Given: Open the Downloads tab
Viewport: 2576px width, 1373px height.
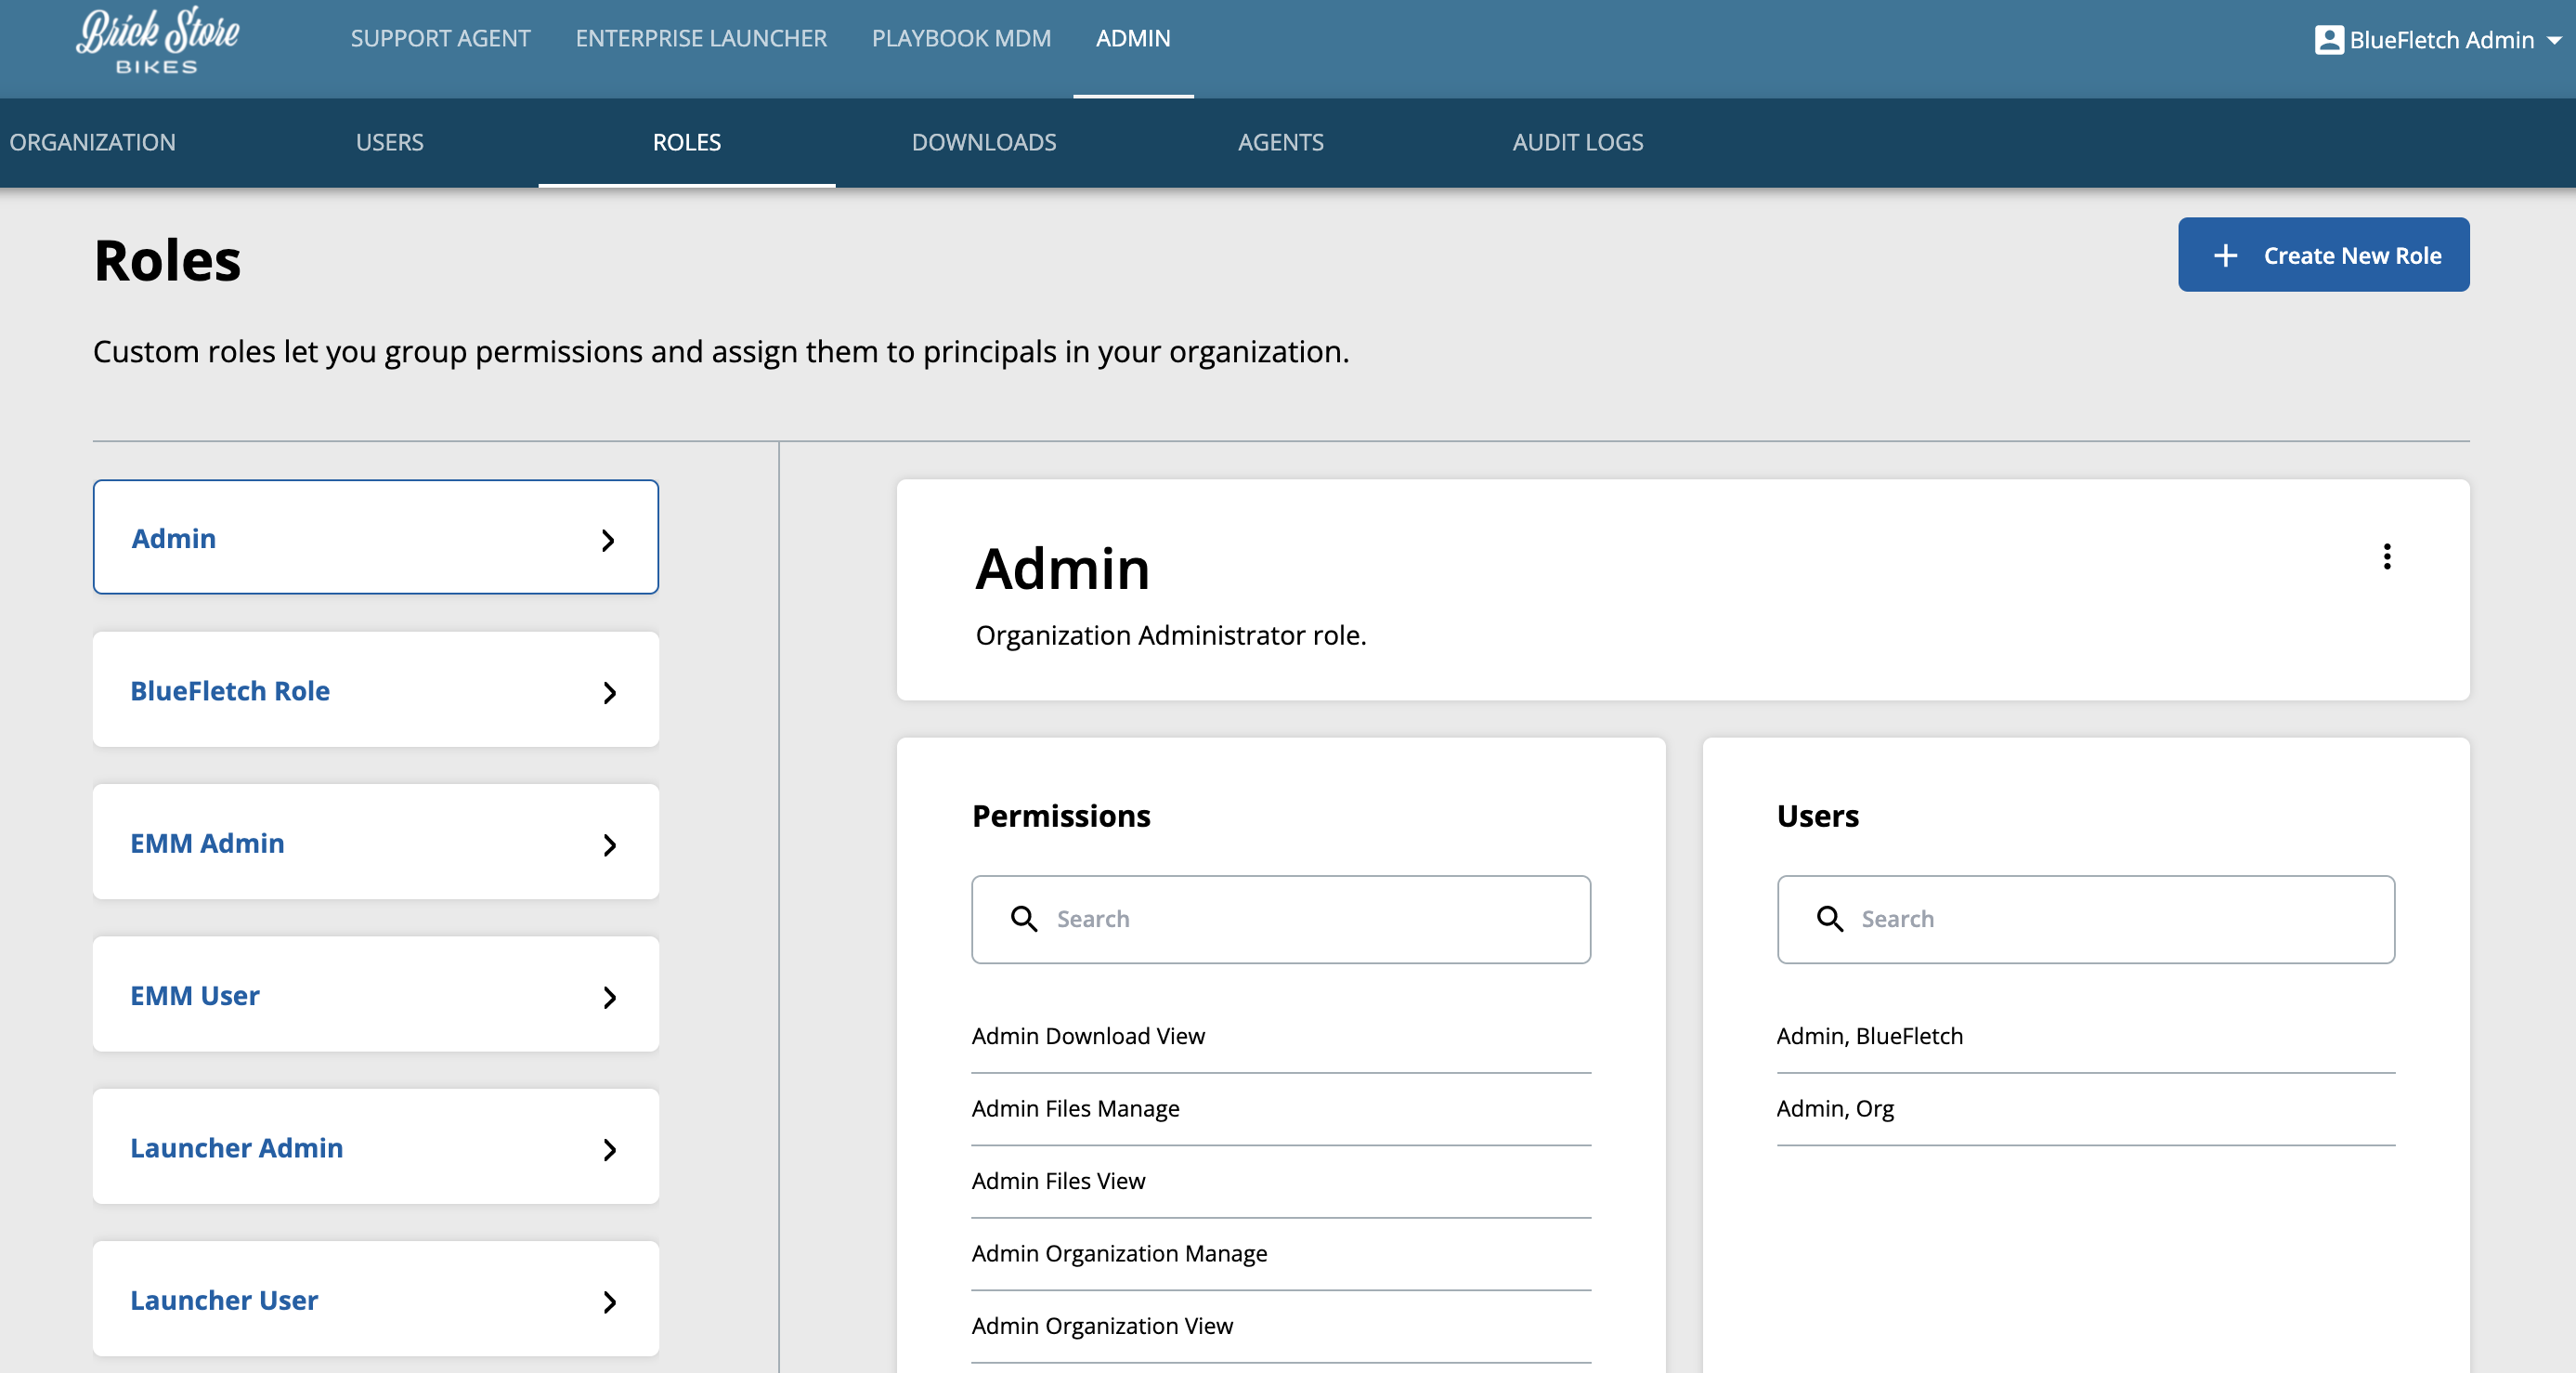Looking at the screenshot, I should (x=984, y=142).
